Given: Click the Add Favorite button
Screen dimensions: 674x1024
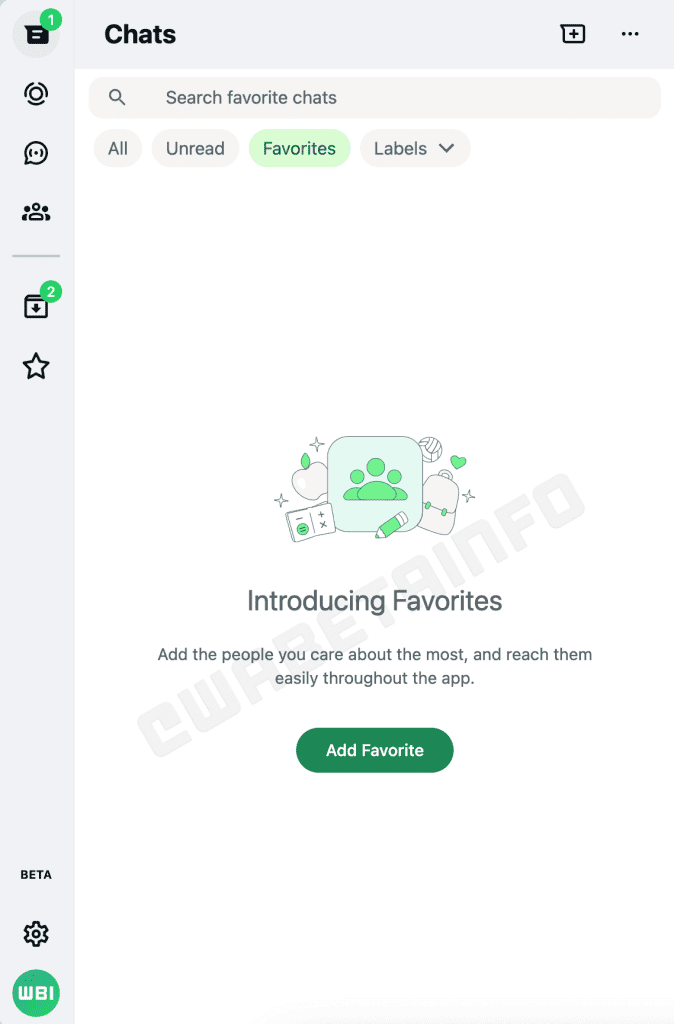Looking at the screenshot, I should pyautogui.click(x=375, y=750).
